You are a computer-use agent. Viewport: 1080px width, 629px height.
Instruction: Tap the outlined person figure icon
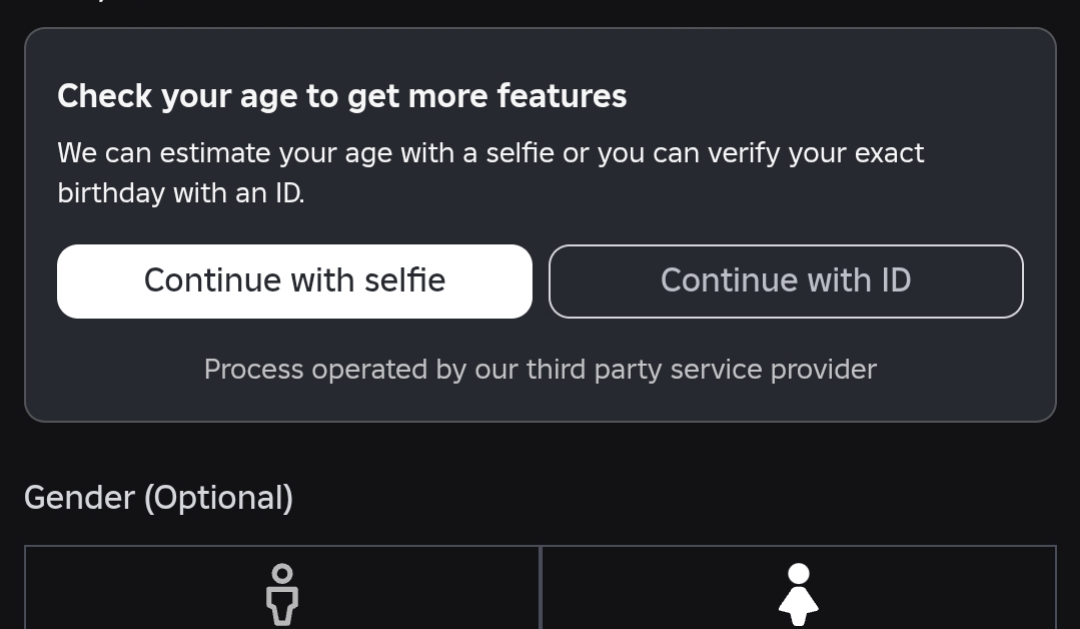(x=283, y=594)
